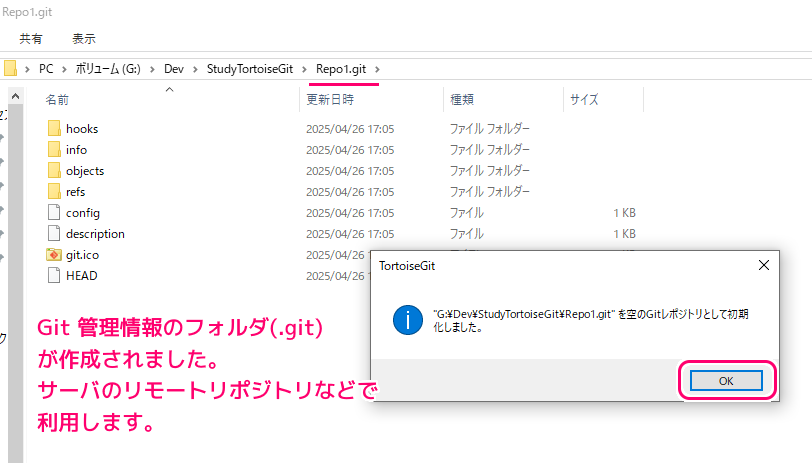This screenshot has width=812, height=463.
Task: Select the info folder icon
Action: coord(54,150)
